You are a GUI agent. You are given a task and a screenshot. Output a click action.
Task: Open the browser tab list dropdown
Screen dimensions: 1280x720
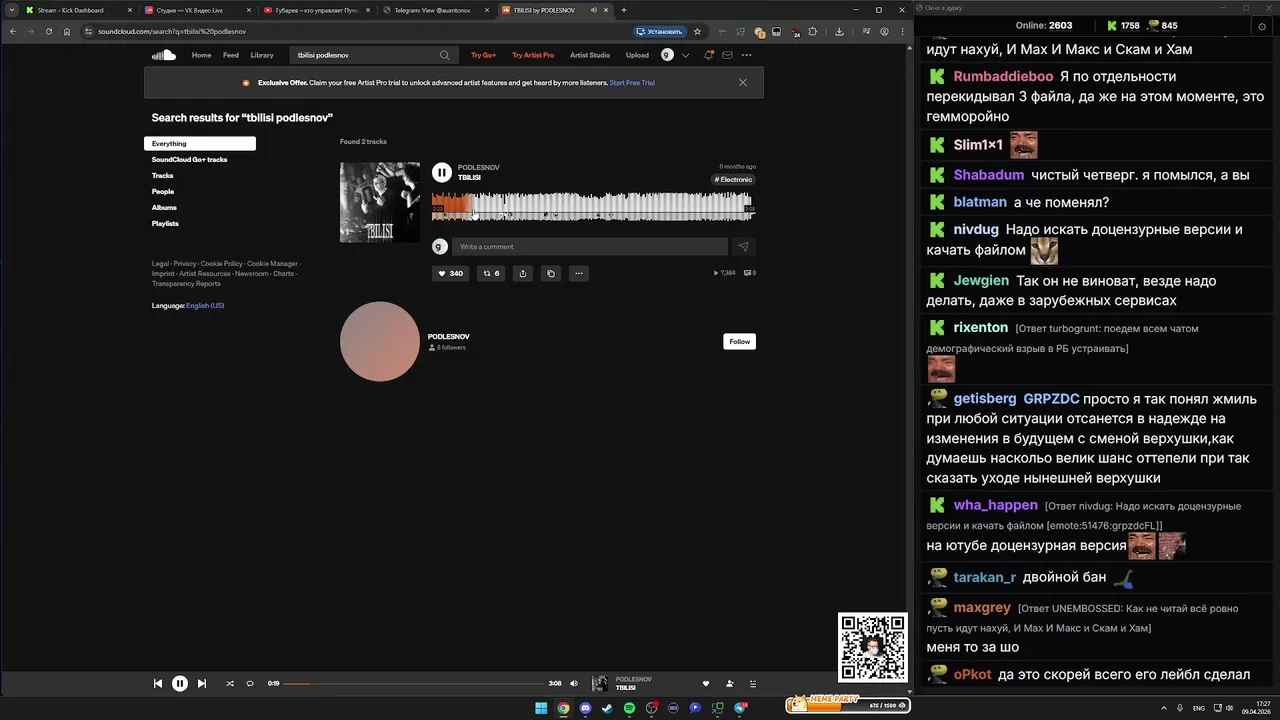(12, 10)
